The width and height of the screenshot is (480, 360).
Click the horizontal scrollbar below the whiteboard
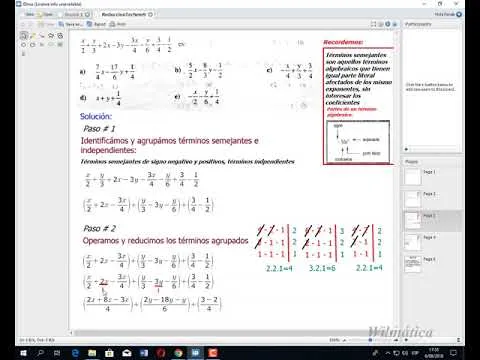(x=233, y=333)
